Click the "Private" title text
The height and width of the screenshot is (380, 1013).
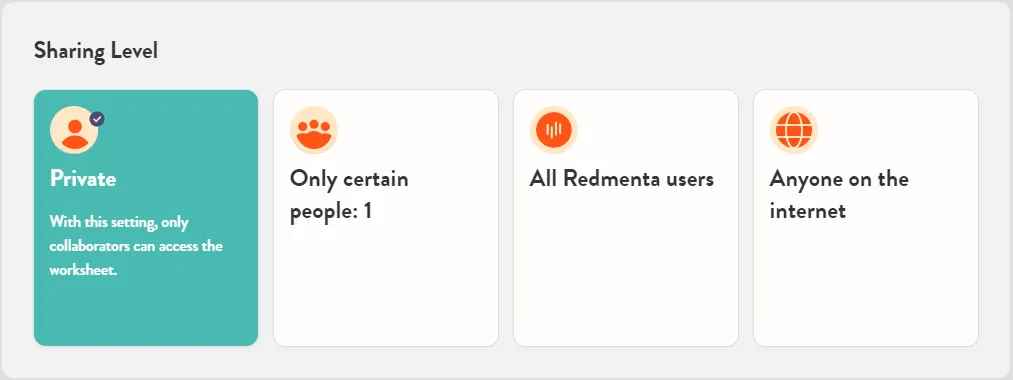click(x=83, y=178)
